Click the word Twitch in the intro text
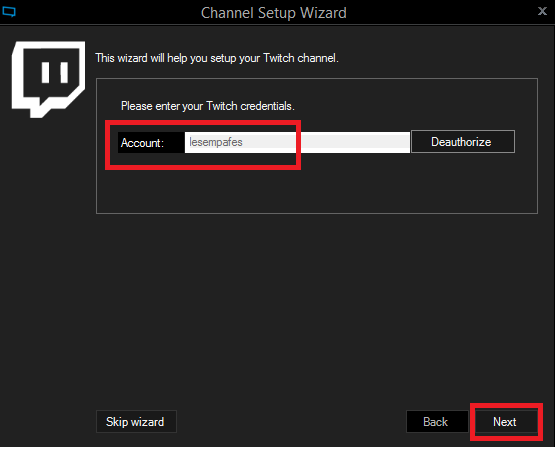 [x=279, y=58]
